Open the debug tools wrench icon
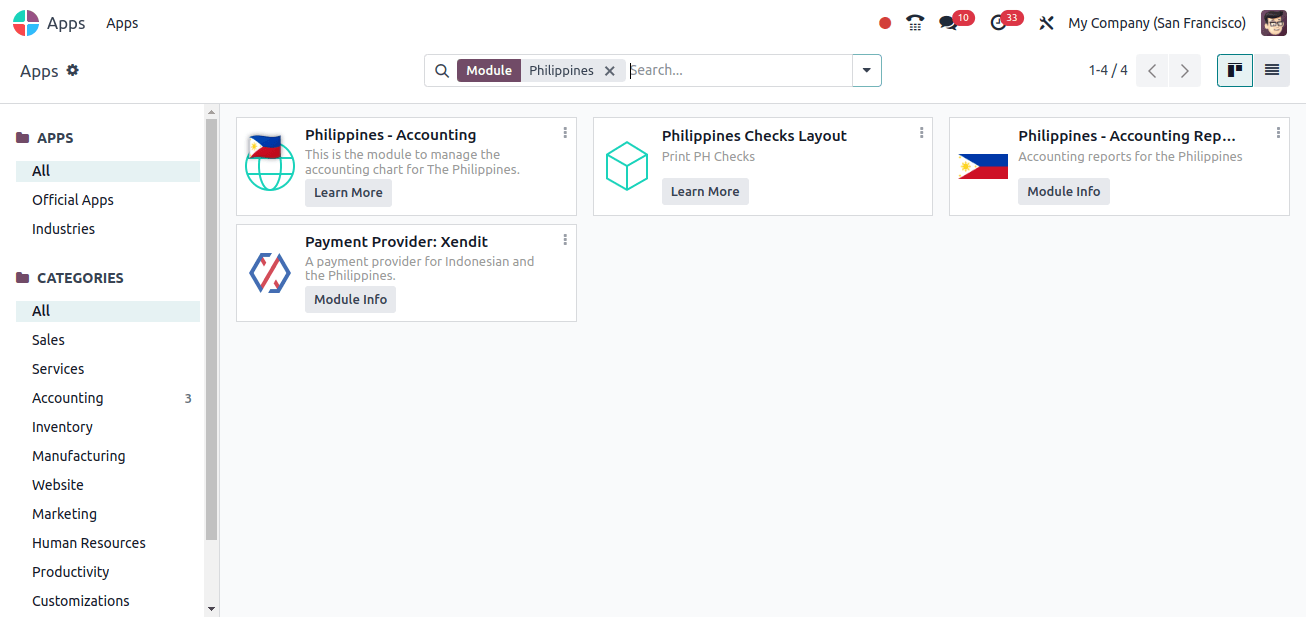 pos(1047,23)
